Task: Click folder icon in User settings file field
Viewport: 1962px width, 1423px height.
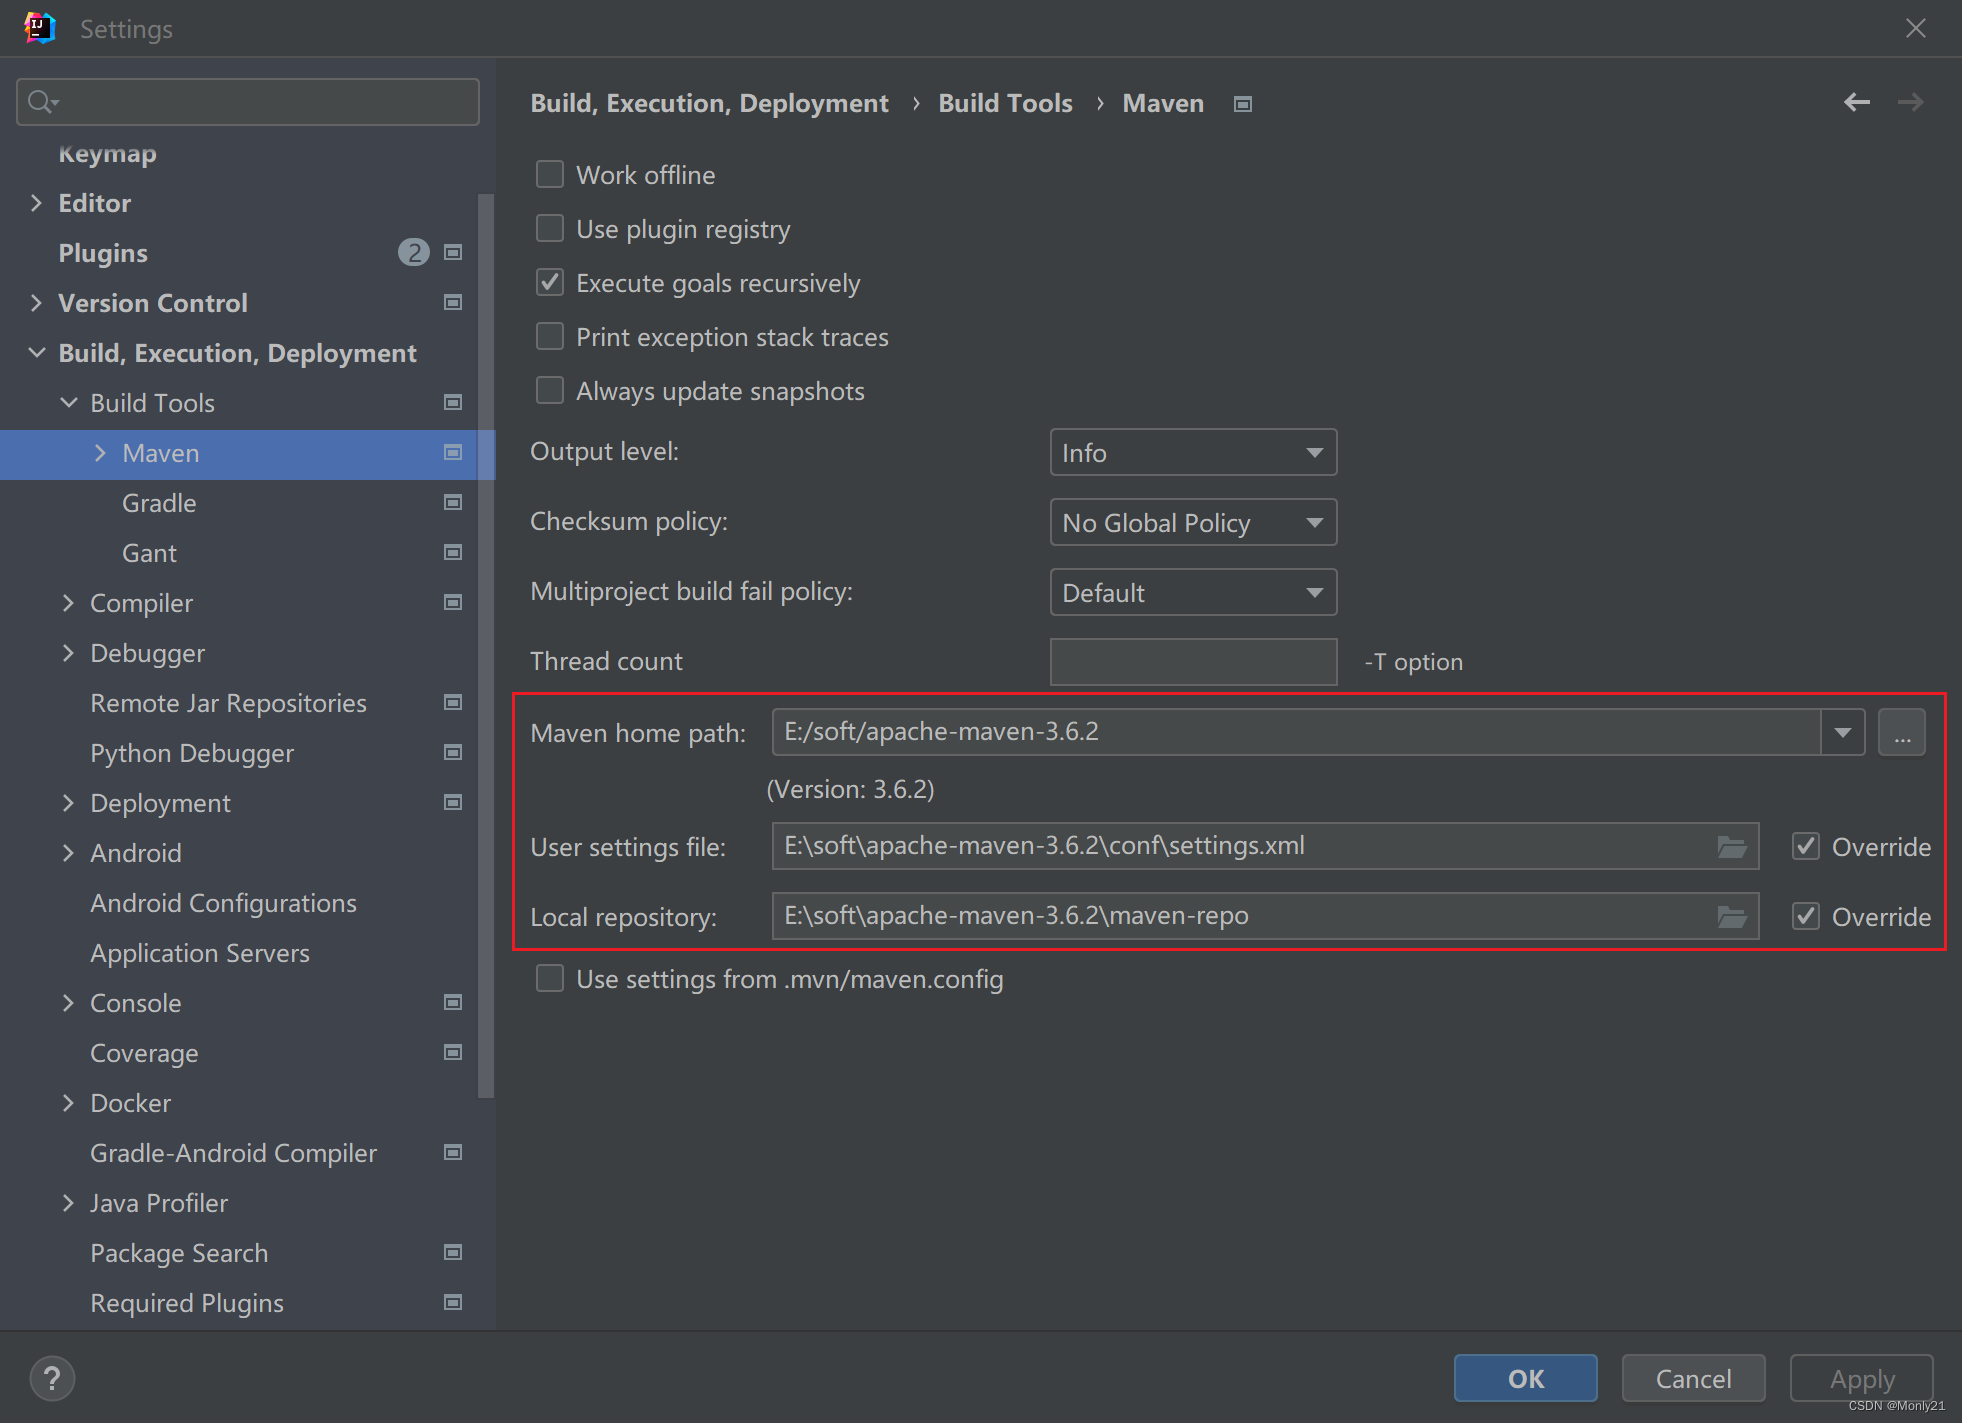Action: point(1732,847)
